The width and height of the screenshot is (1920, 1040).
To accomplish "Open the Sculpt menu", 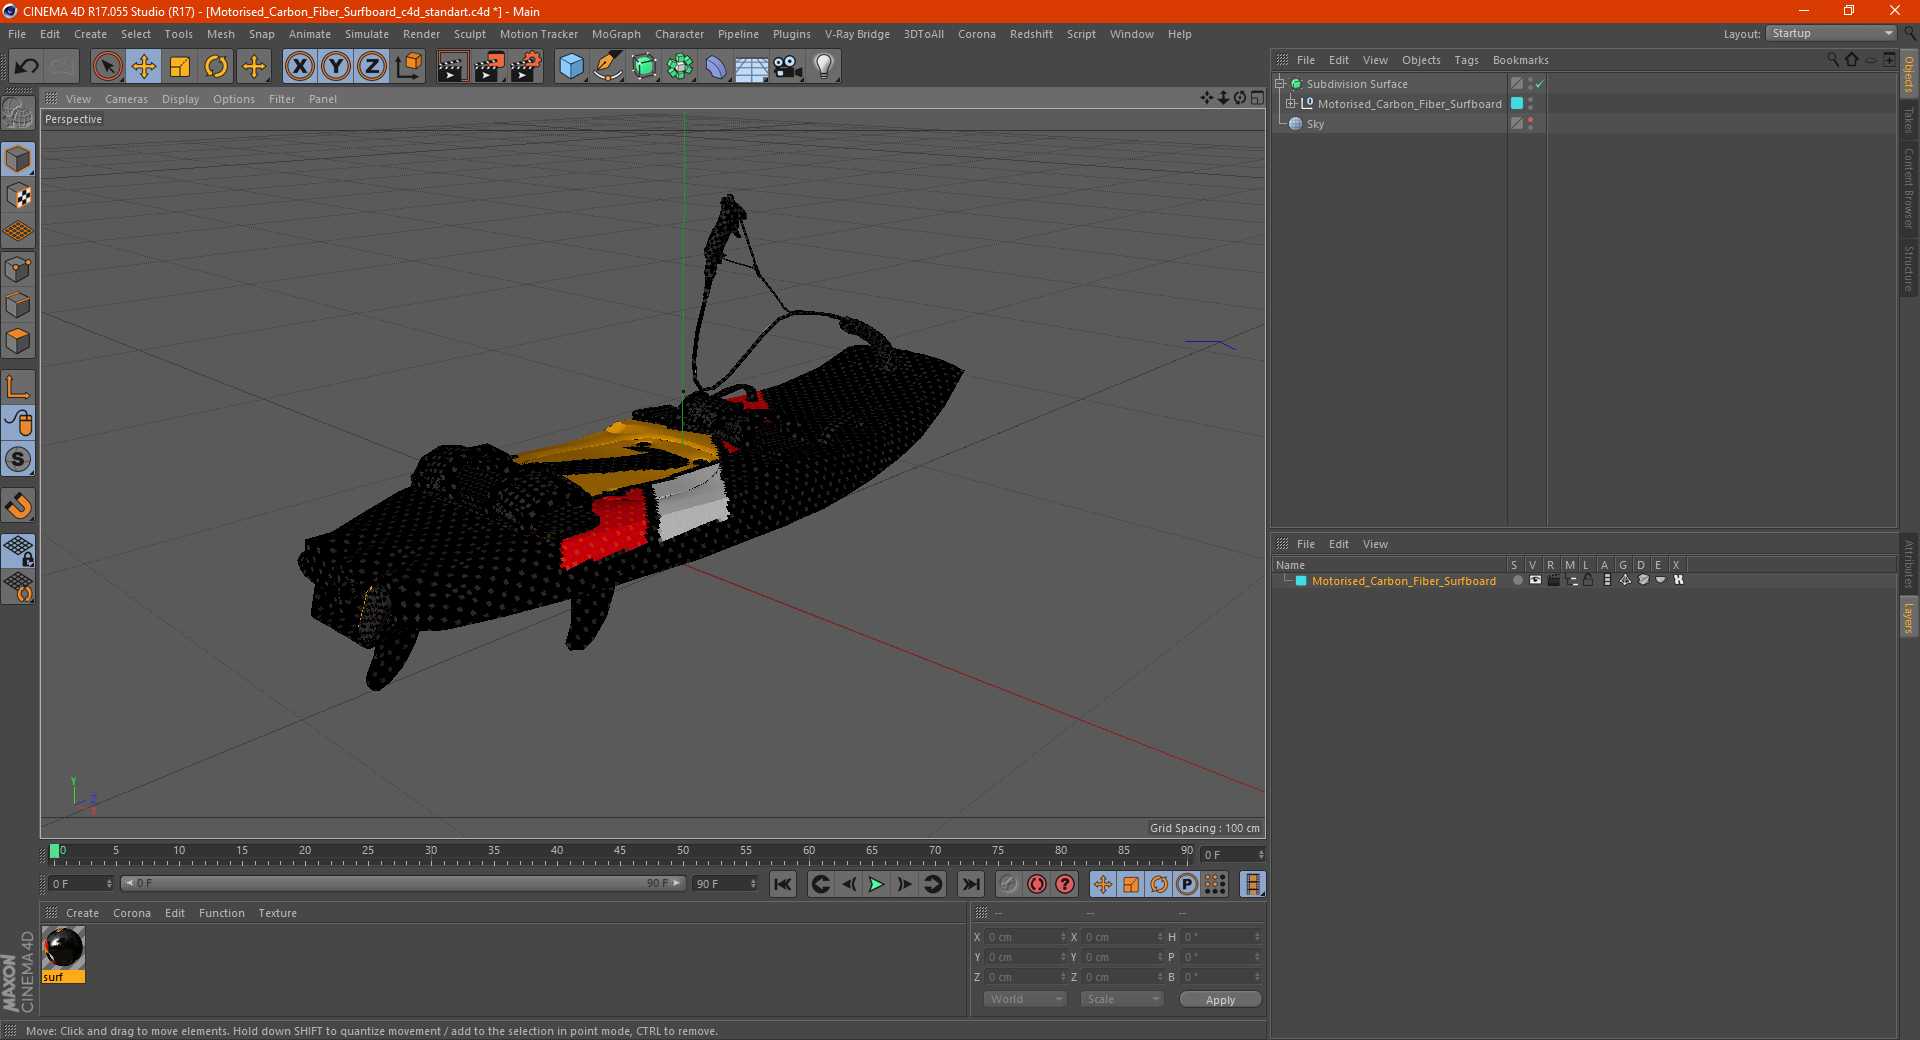I will [469, 34].
